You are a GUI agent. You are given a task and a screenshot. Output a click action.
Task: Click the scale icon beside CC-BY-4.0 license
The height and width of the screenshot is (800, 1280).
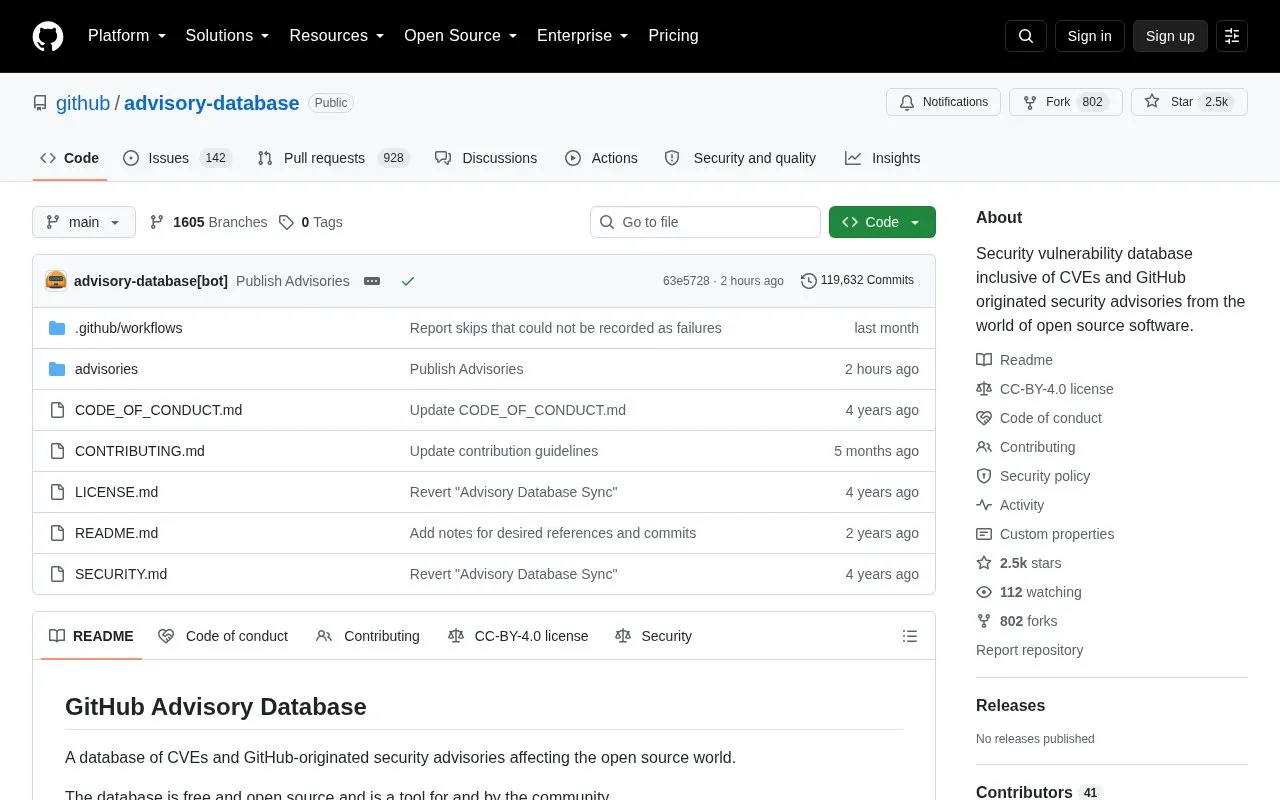tap(984, 389)
